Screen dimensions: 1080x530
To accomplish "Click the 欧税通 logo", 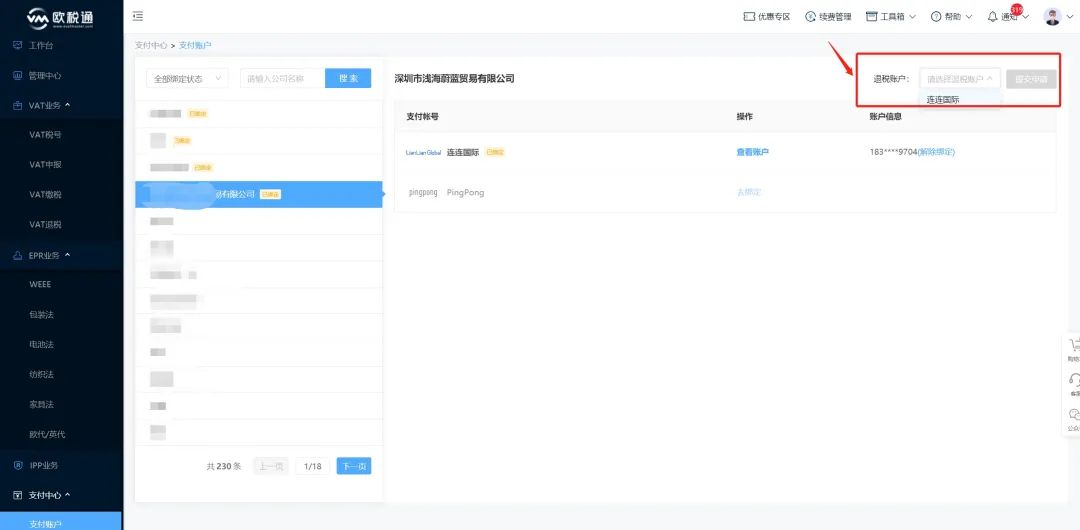I will point(60,18).
